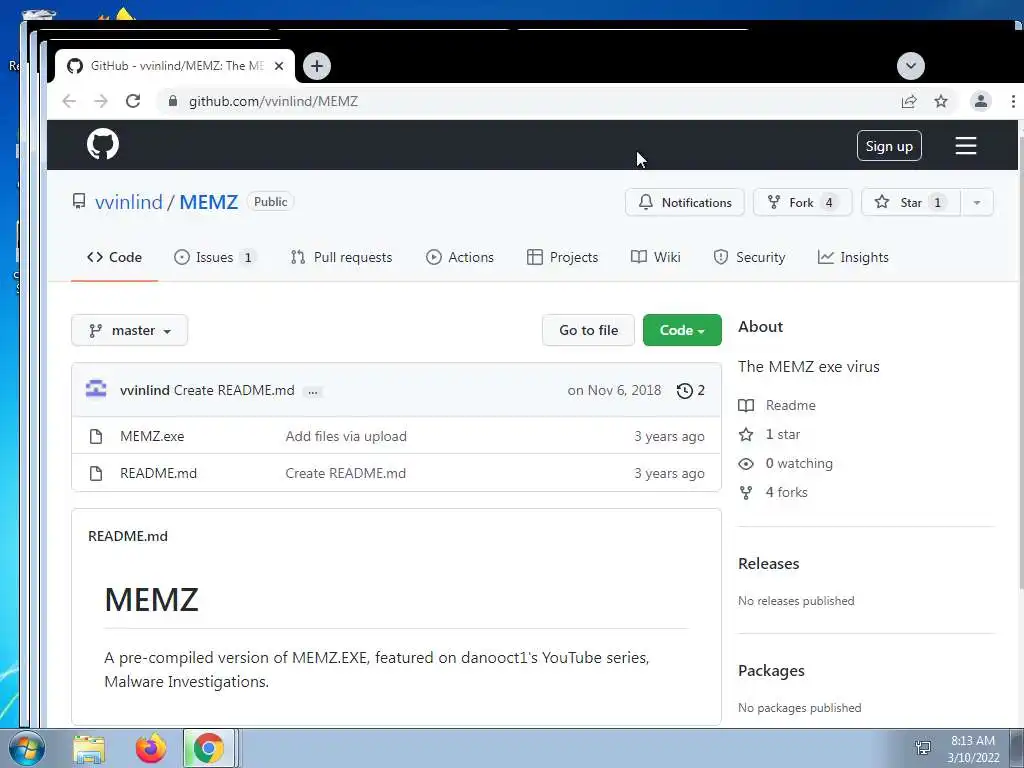Click Chrome's back arrow

[x=69, y=101]
